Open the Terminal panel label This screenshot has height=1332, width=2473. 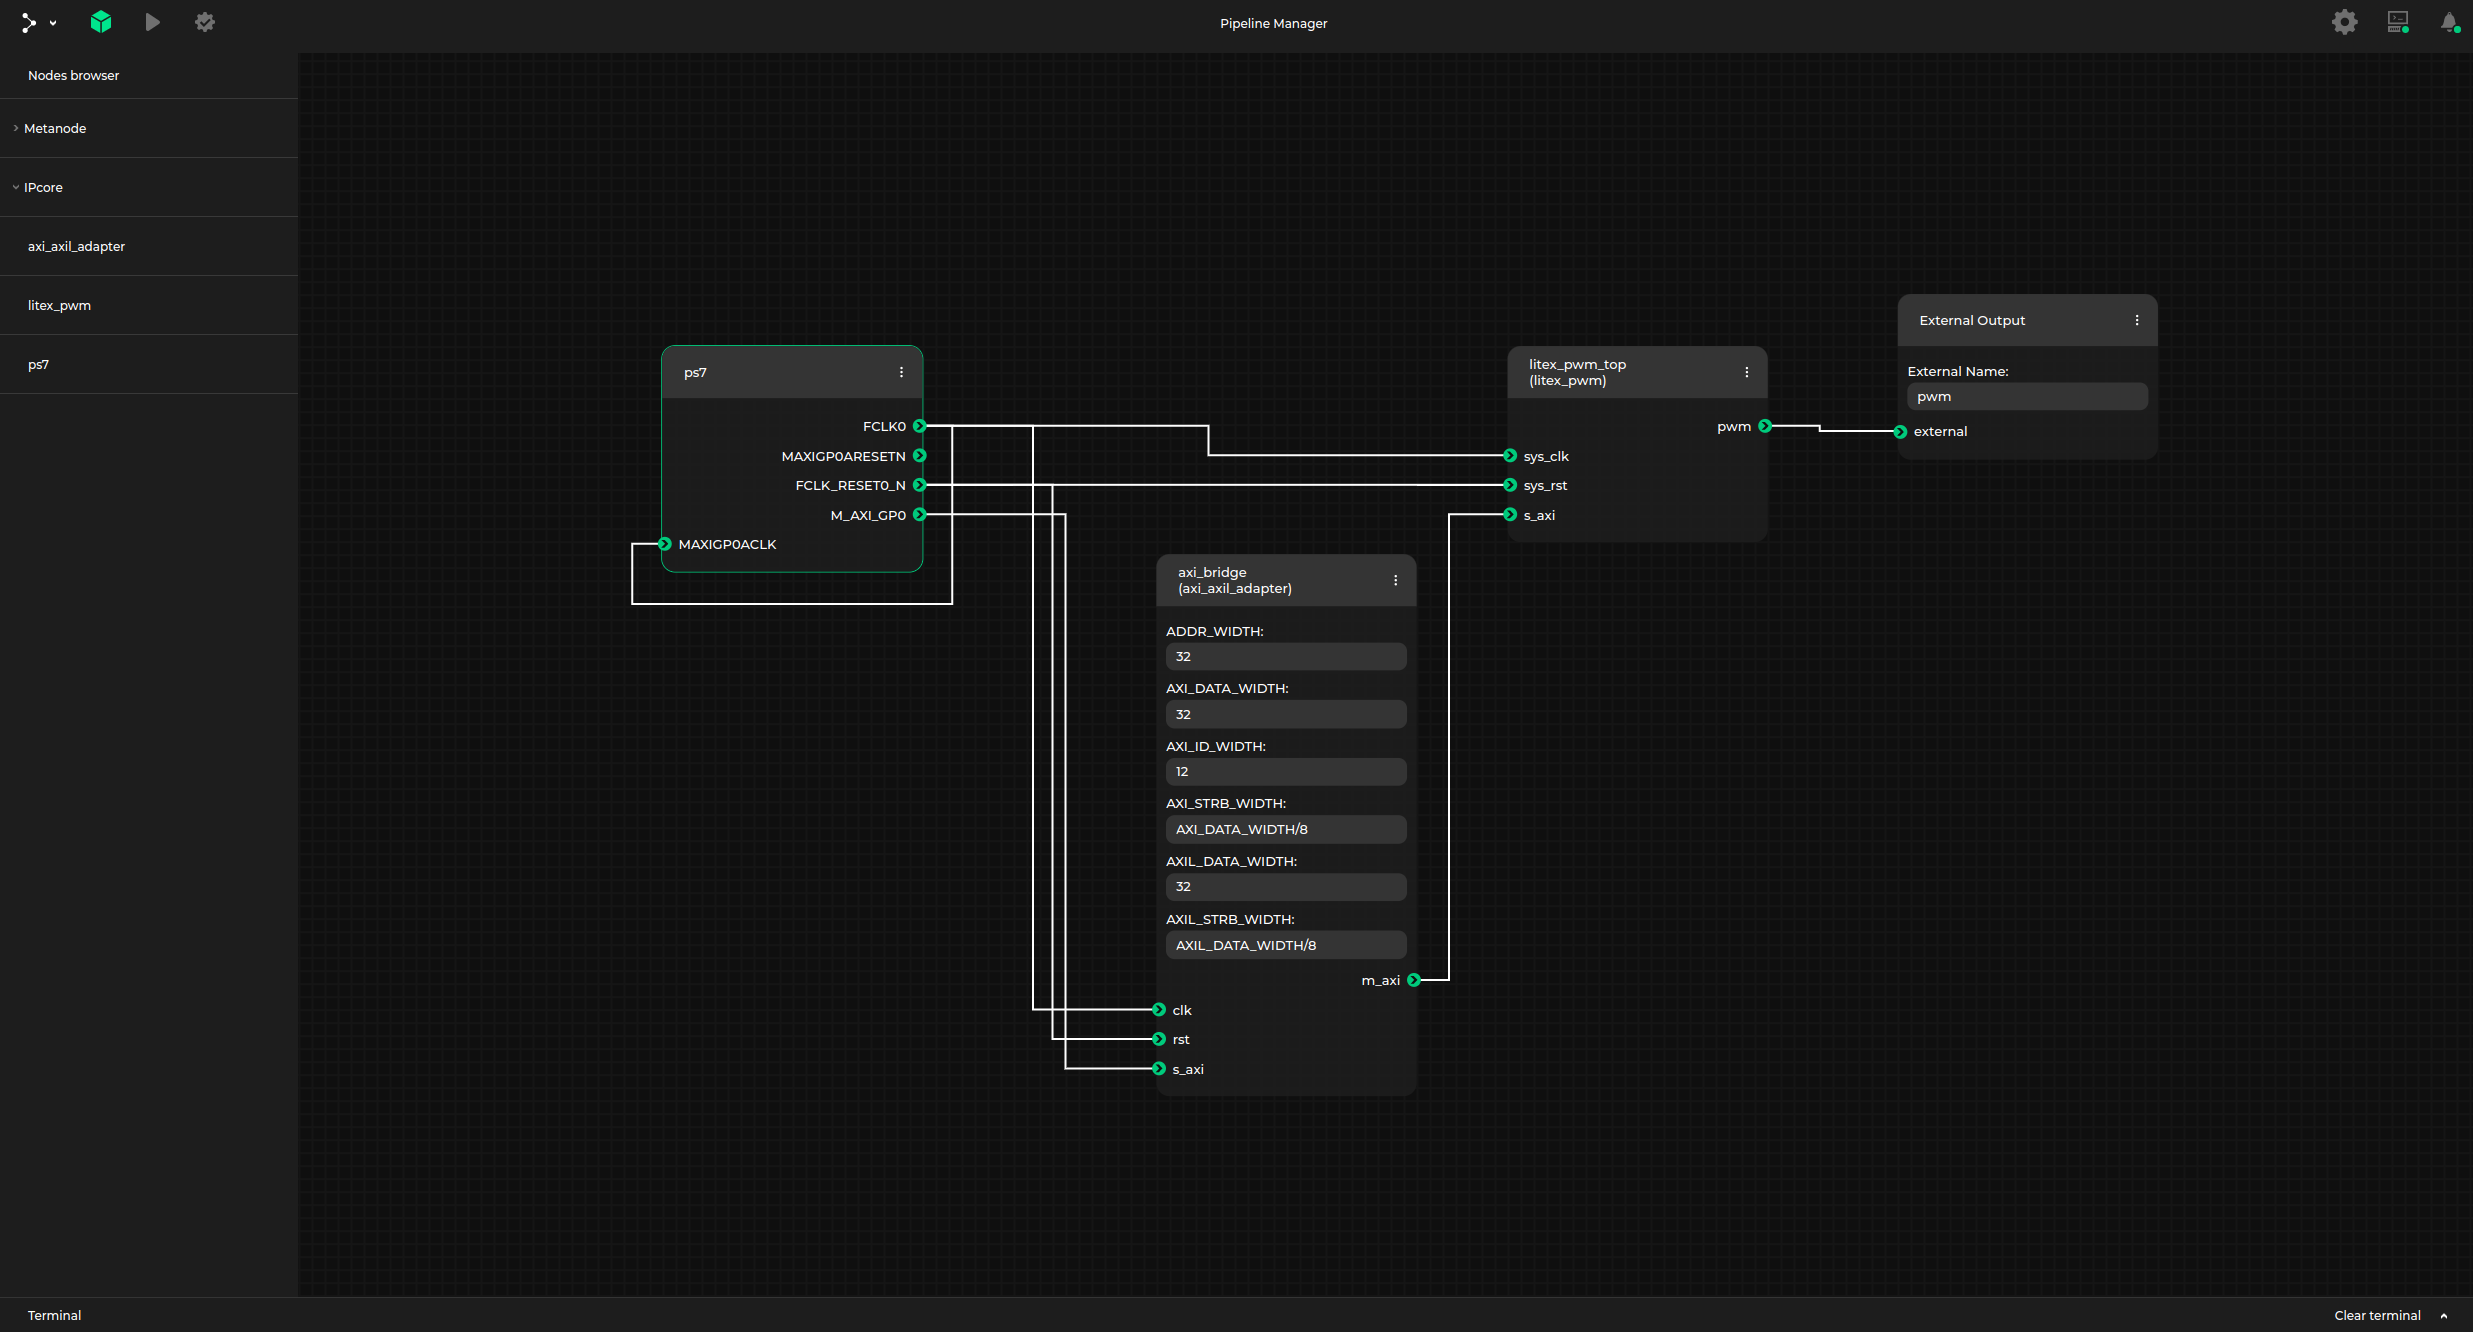[54, 1315]
